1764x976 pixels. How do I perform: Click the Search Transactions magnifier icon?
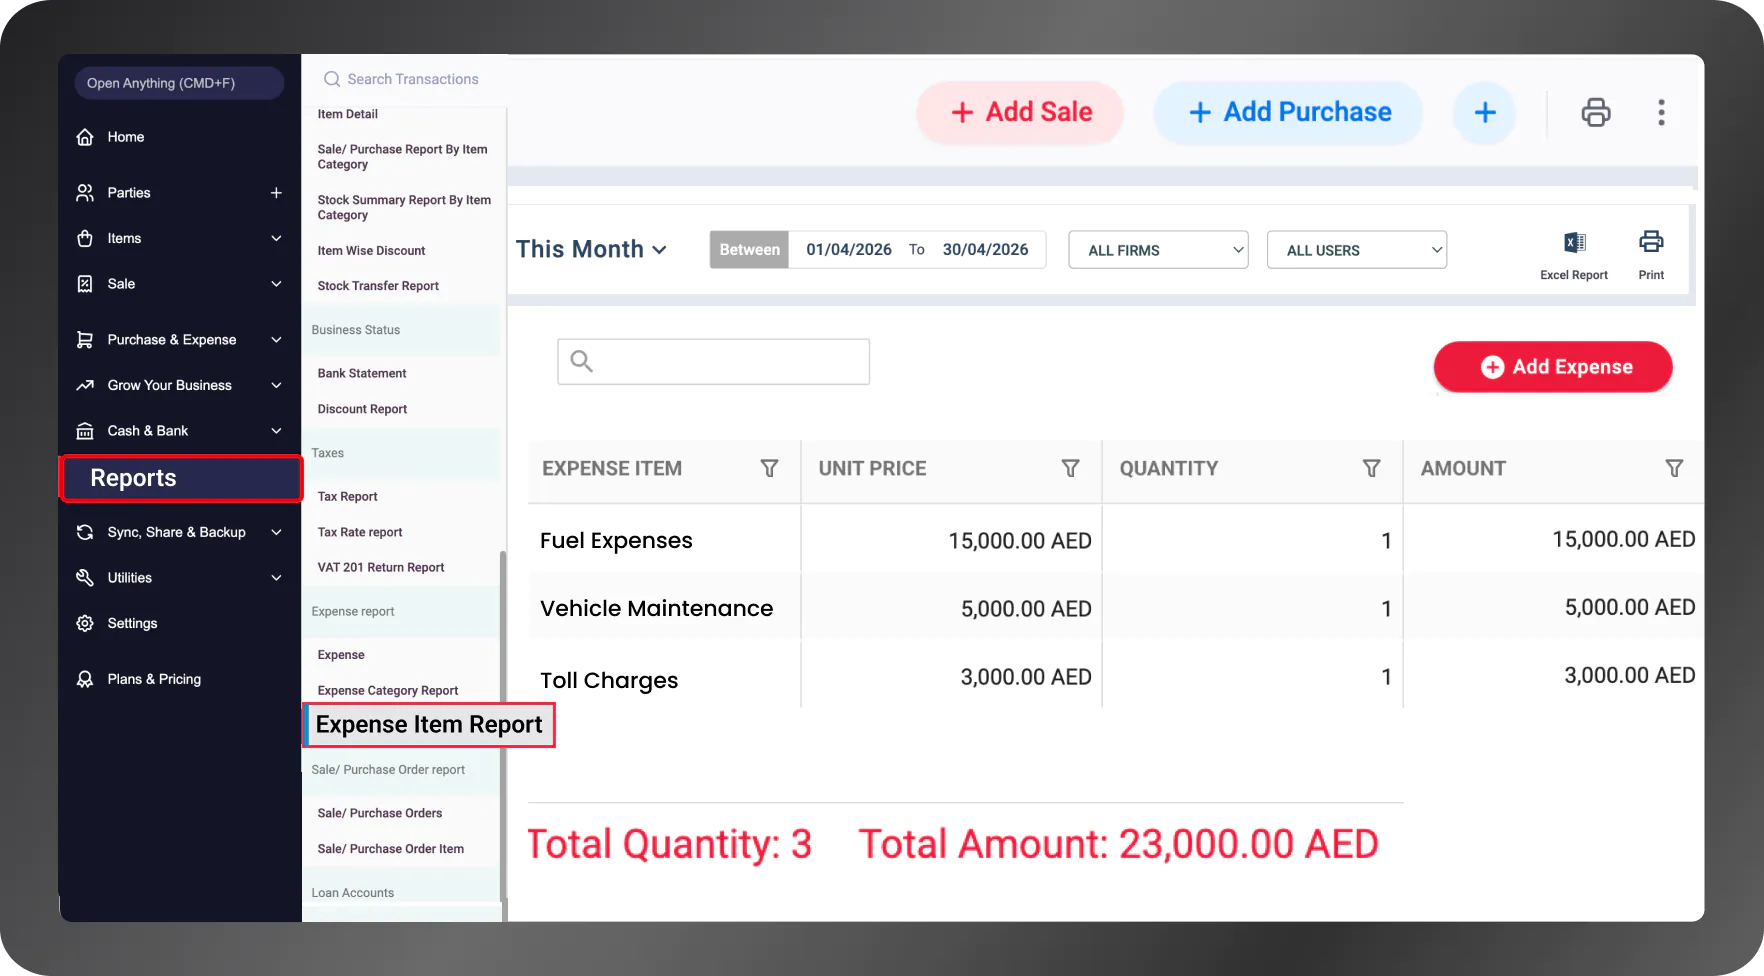coord(332,79)
